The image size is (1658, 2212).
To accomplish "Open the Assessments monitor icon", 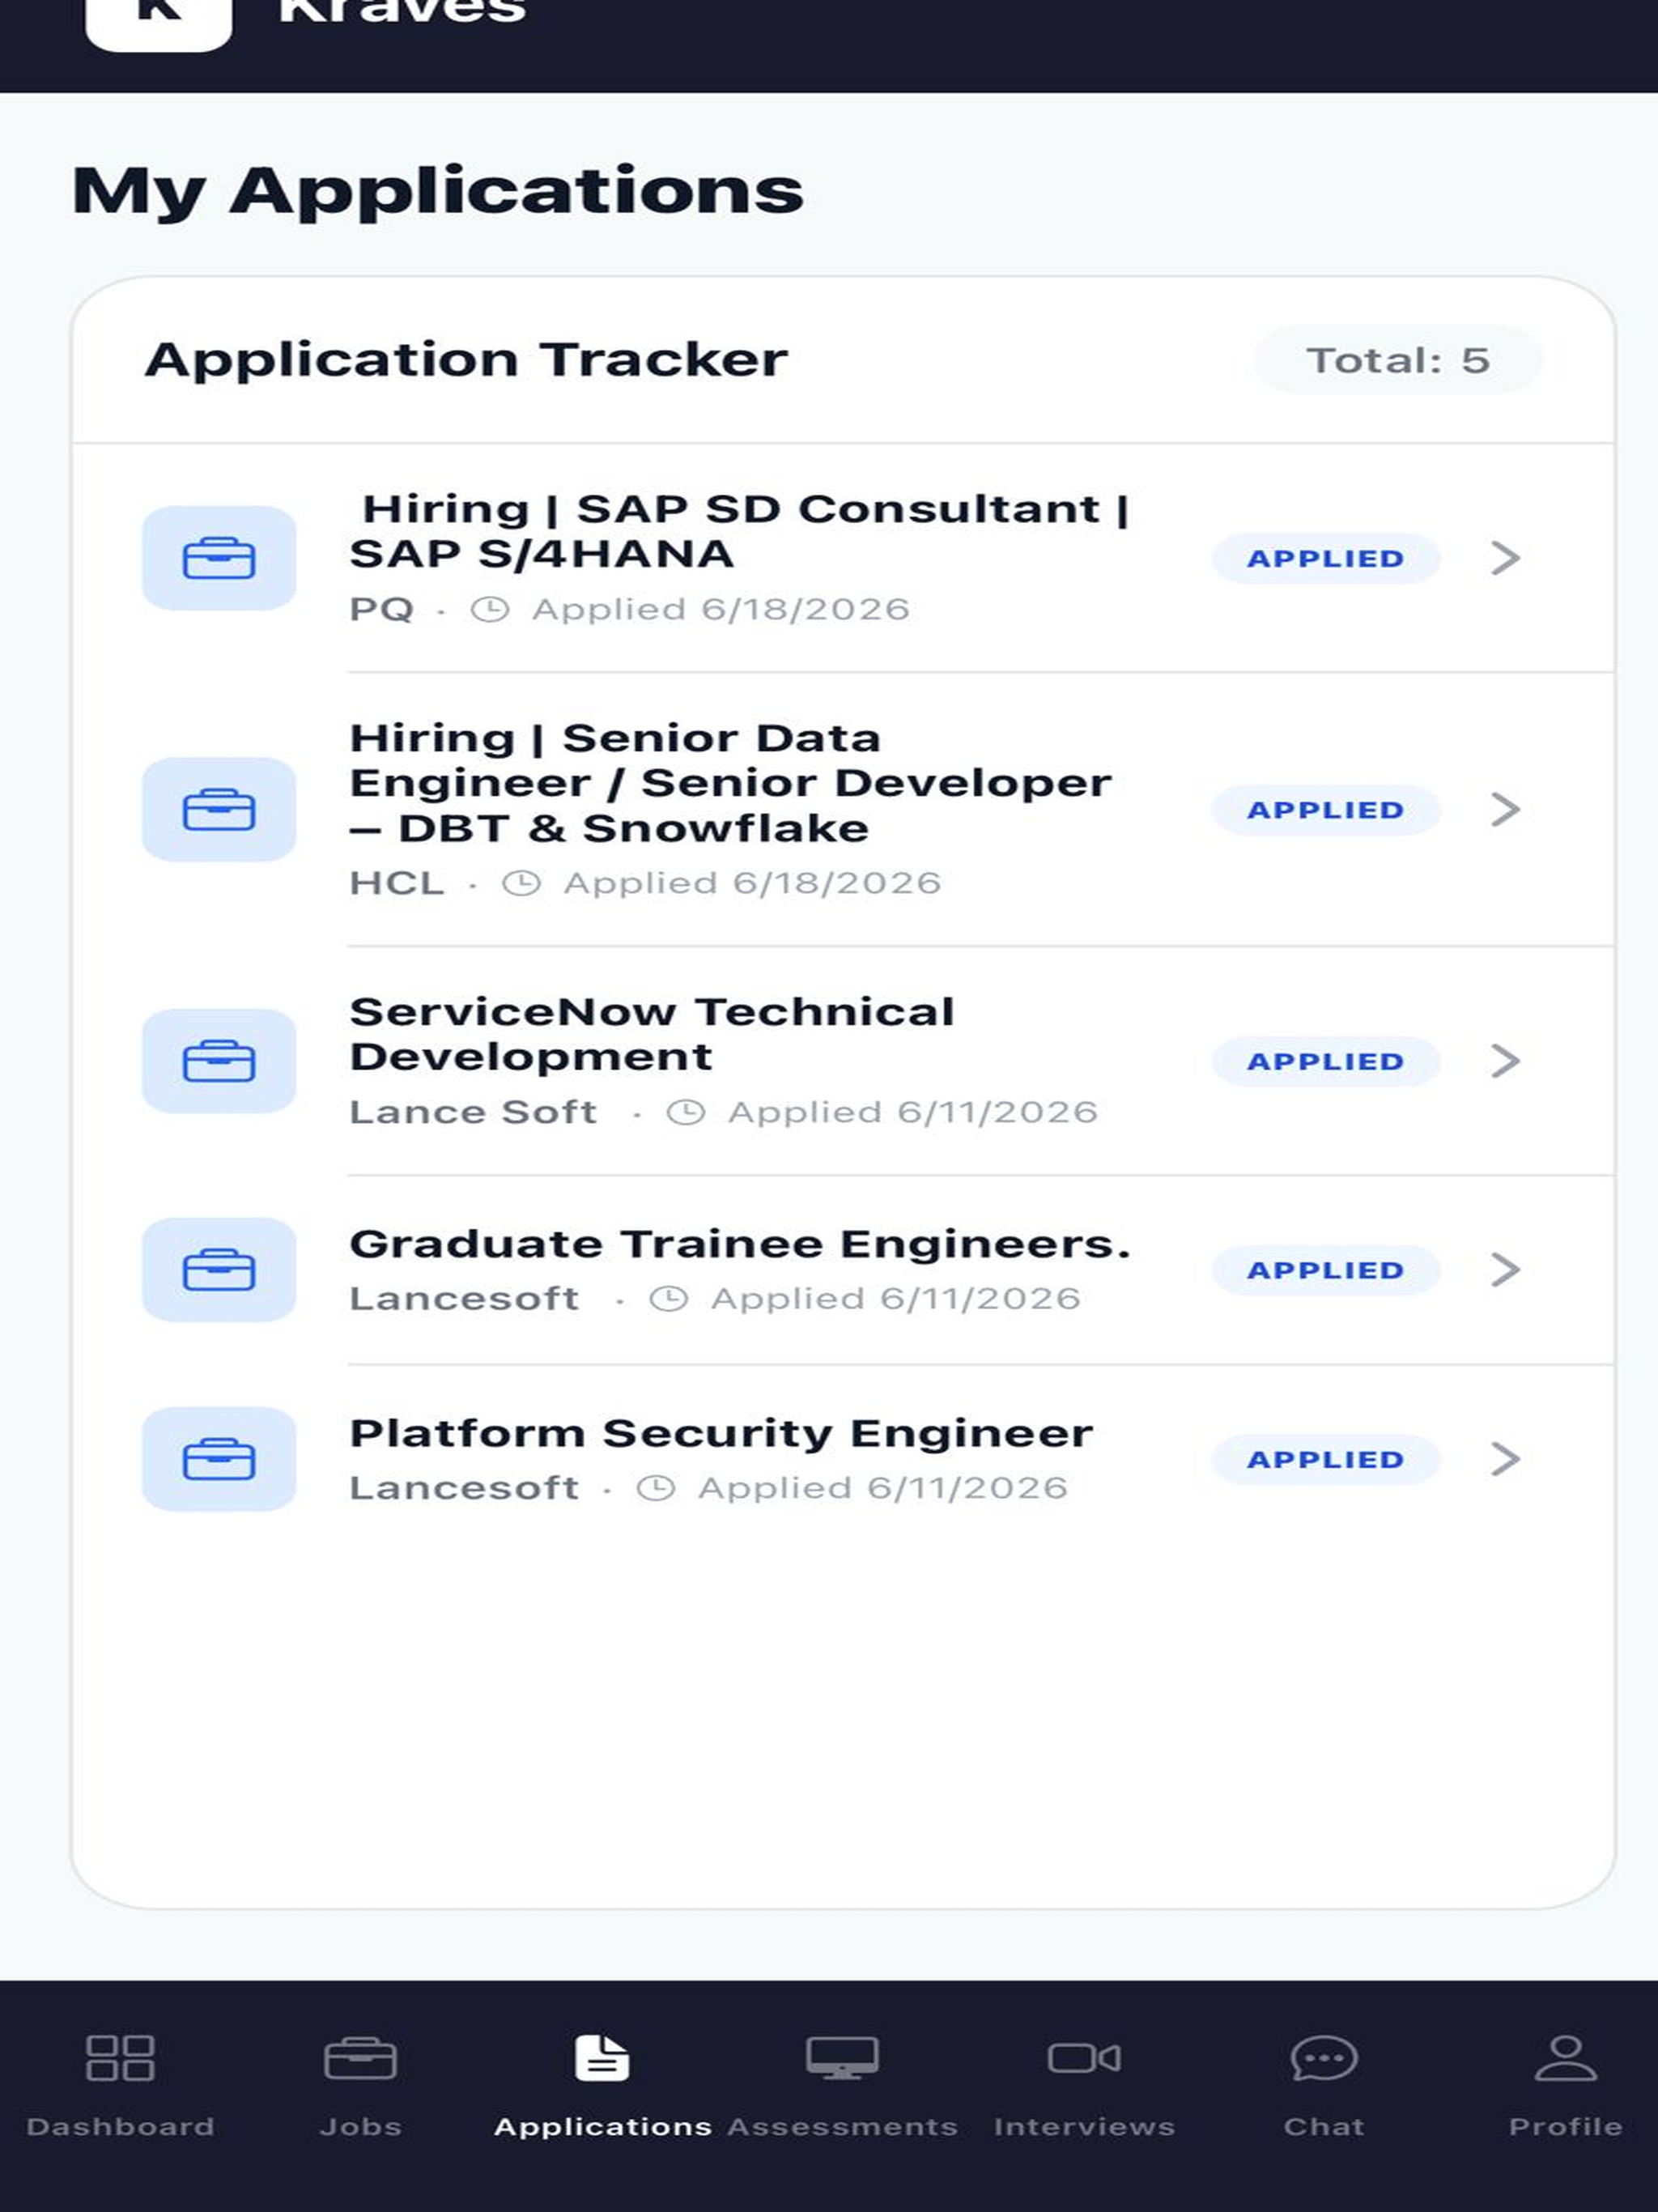I will (842, 2058).
